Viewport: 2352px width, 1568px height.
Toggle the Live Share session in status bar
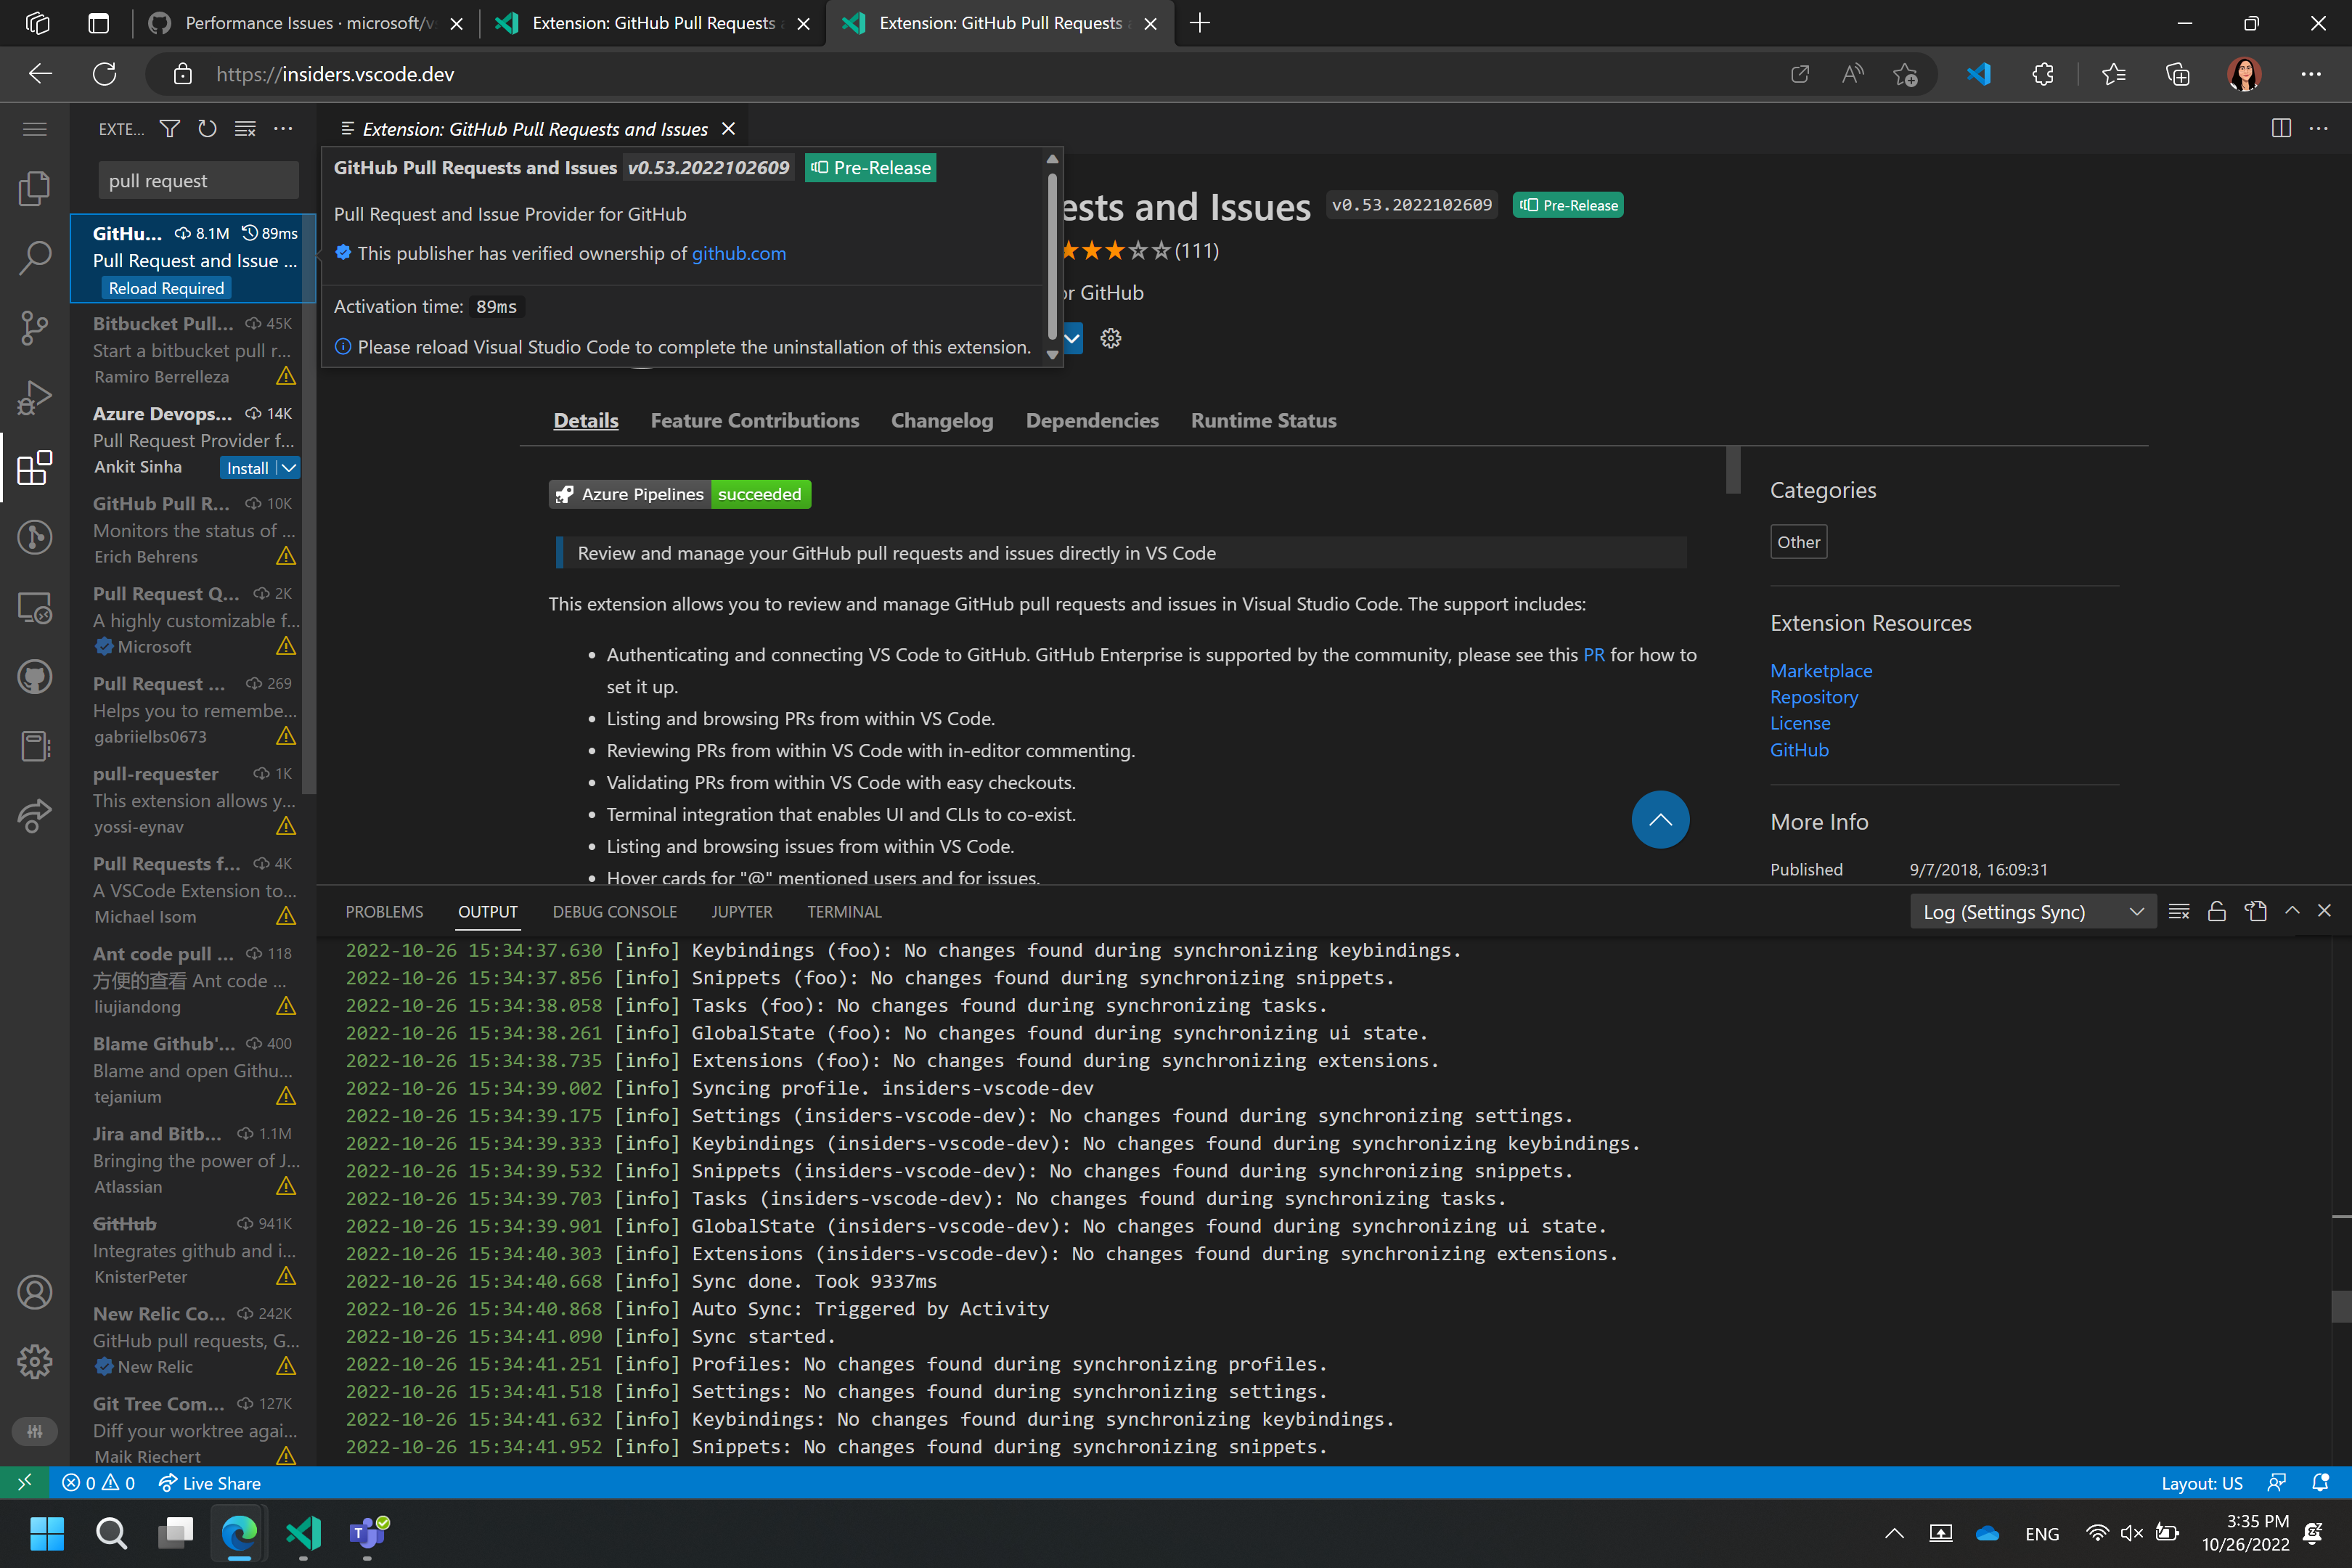(x=209, y=1483)
